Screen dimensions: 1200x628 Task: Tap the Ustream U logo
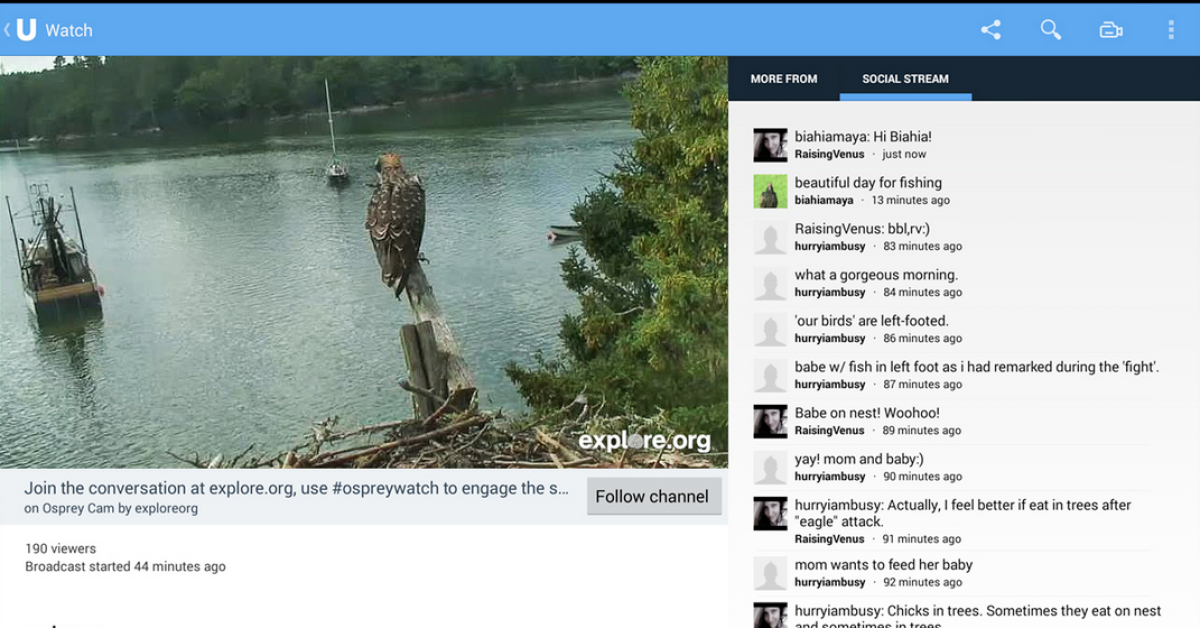click(27, 30)
